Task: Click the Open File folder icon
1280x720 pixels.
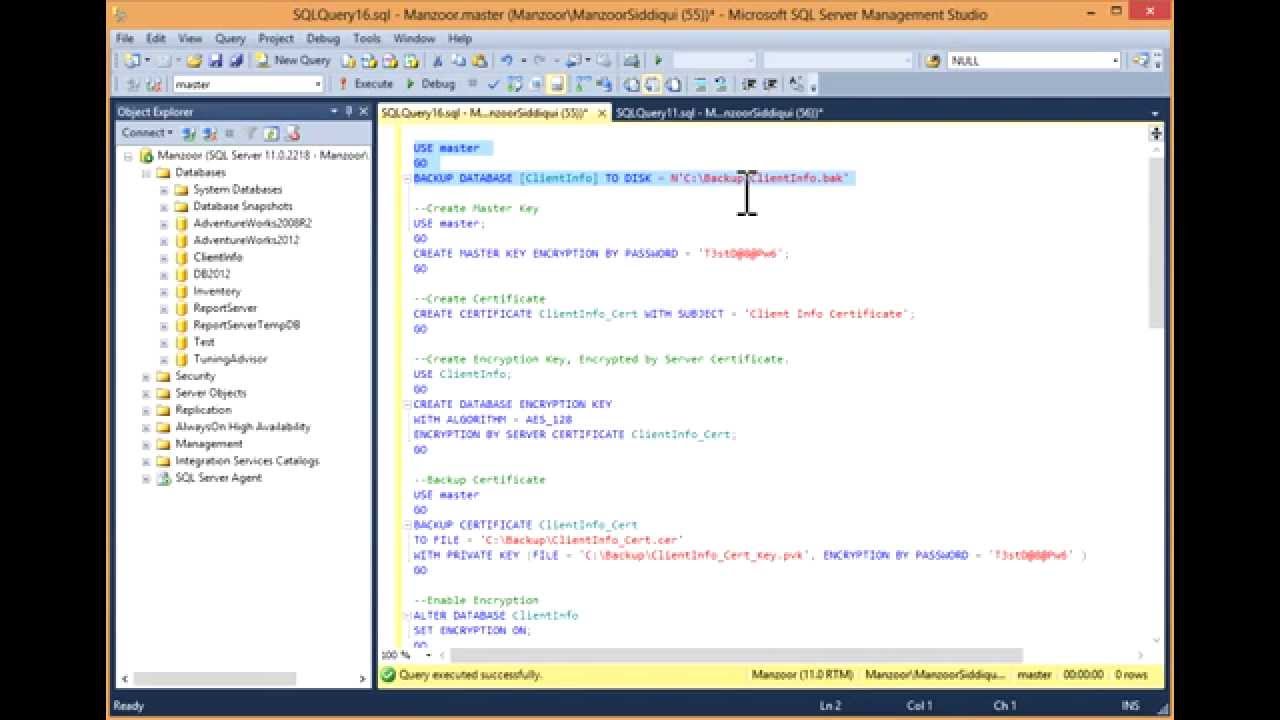Action: point(193,60)
